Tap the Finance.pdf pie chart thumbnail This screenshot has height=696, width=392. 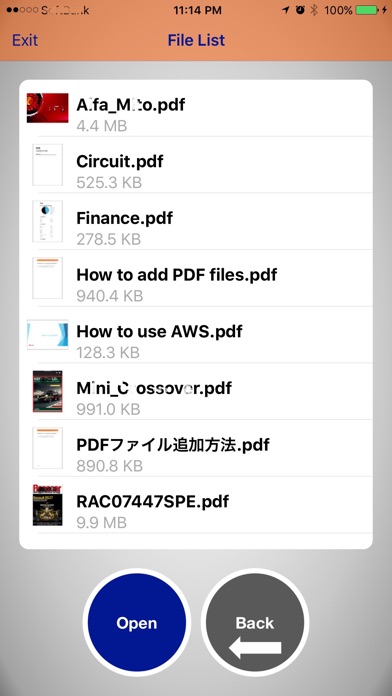coord(48,221)
